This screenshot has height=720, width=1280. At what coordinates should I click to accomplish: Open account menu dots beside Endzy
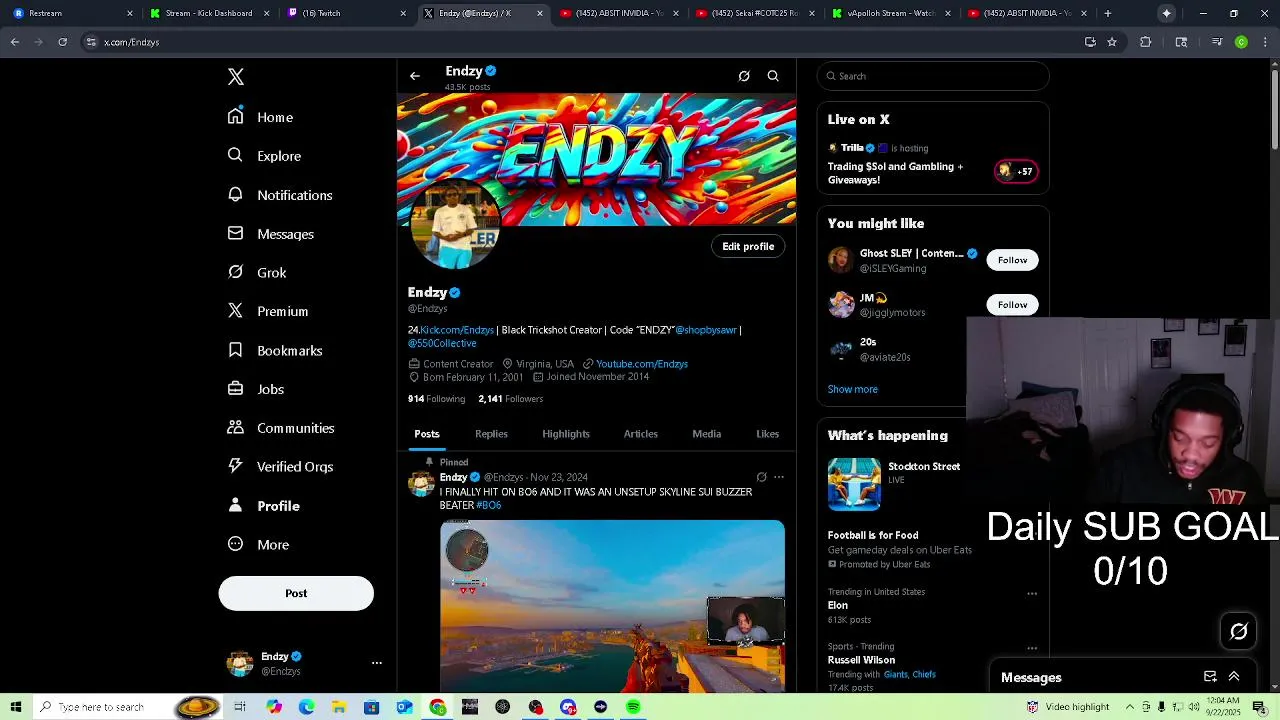pyautogui.click(x=377, y=663)
